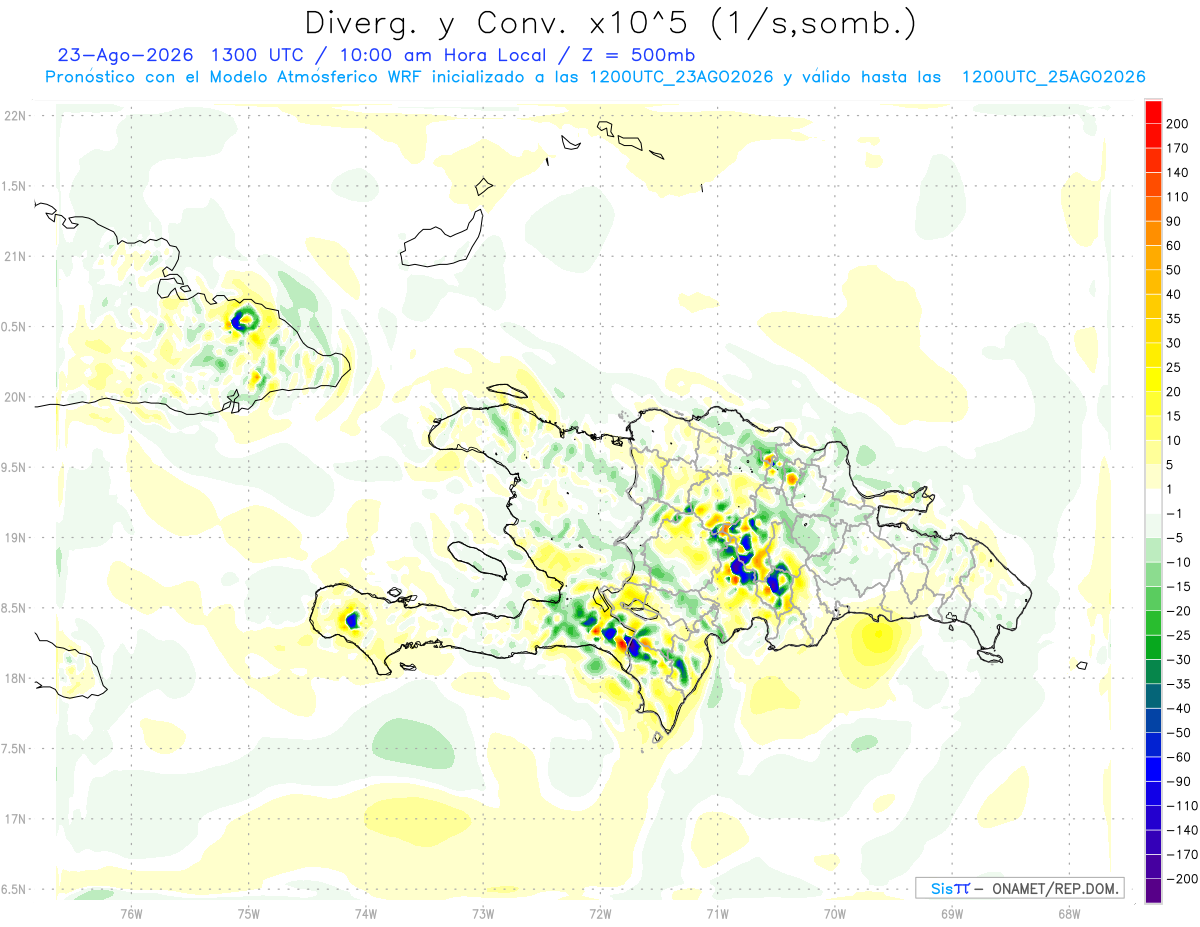The width and height of the screenshot is (1200, 927).
Task: Click the 72W longitude label
Action: point(600,913)
